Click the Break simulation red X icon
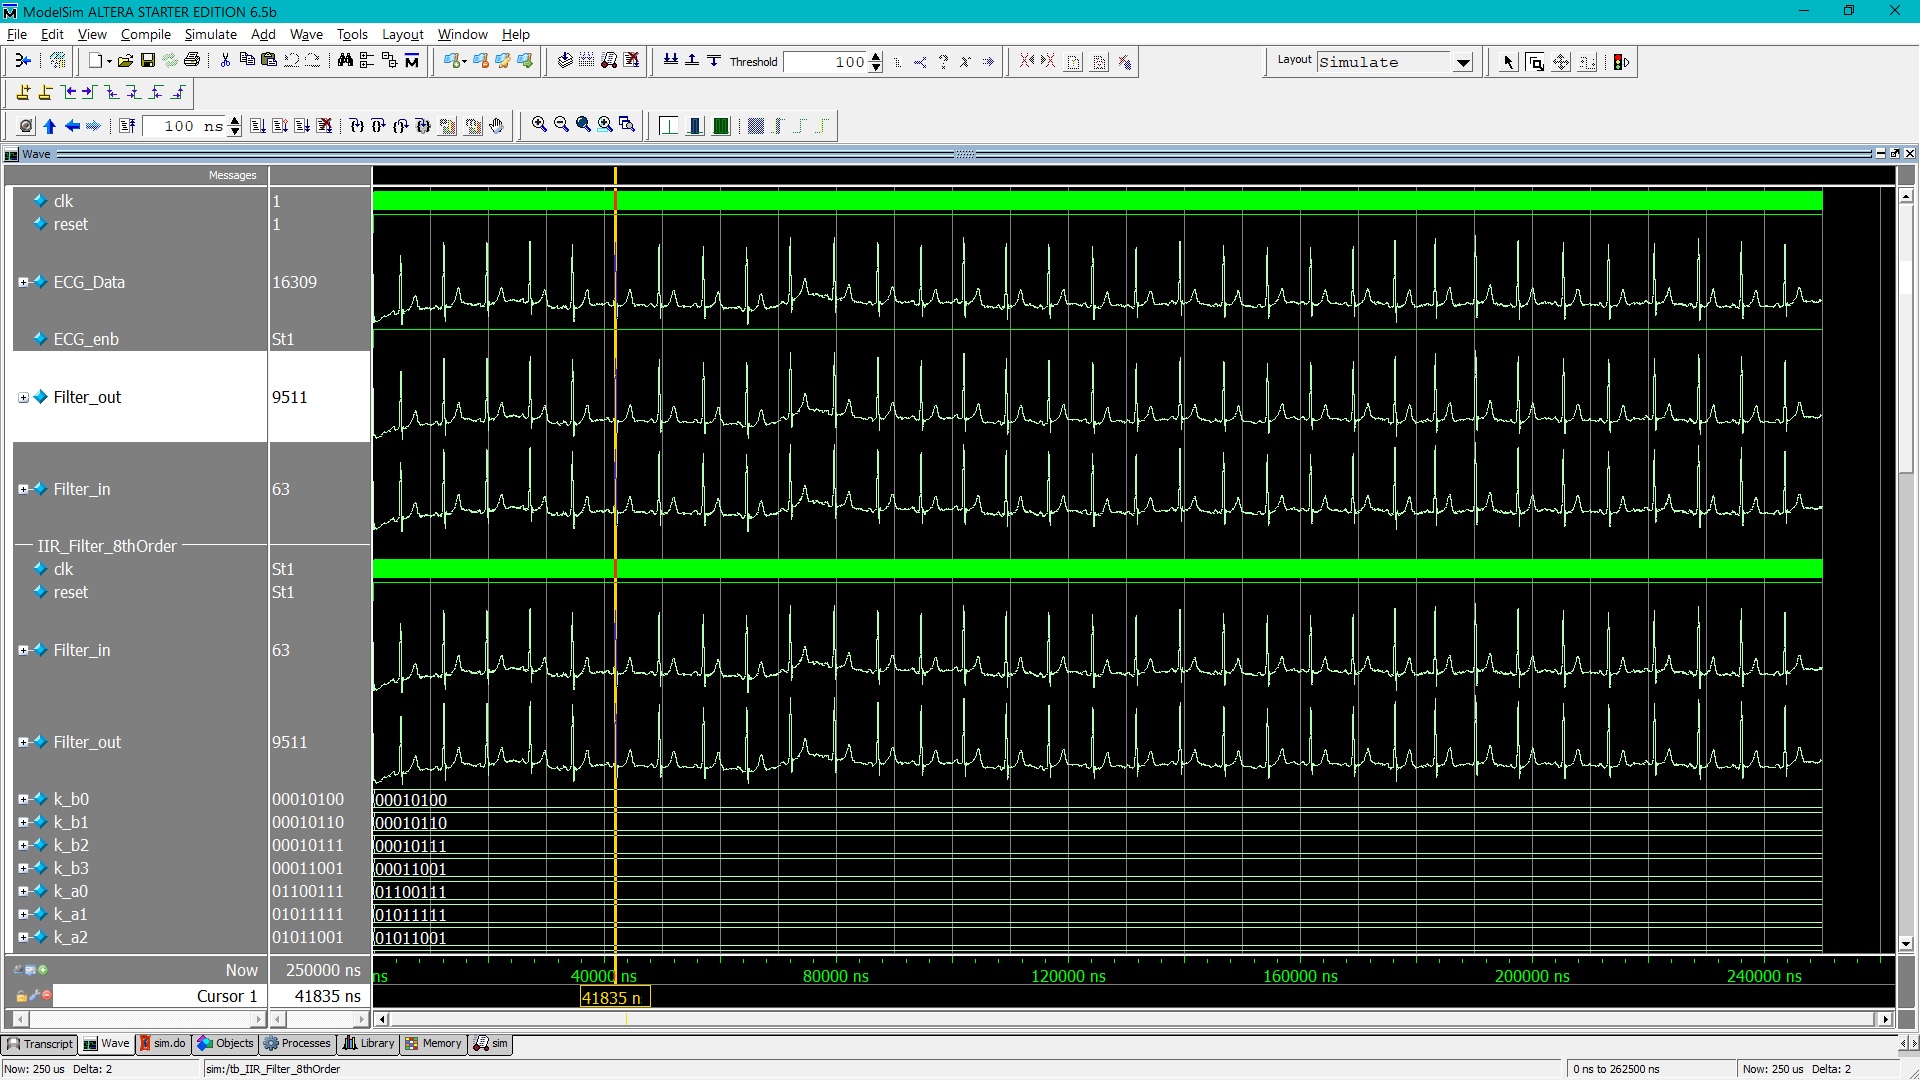1920x1080 pixels. pos(324,125)
